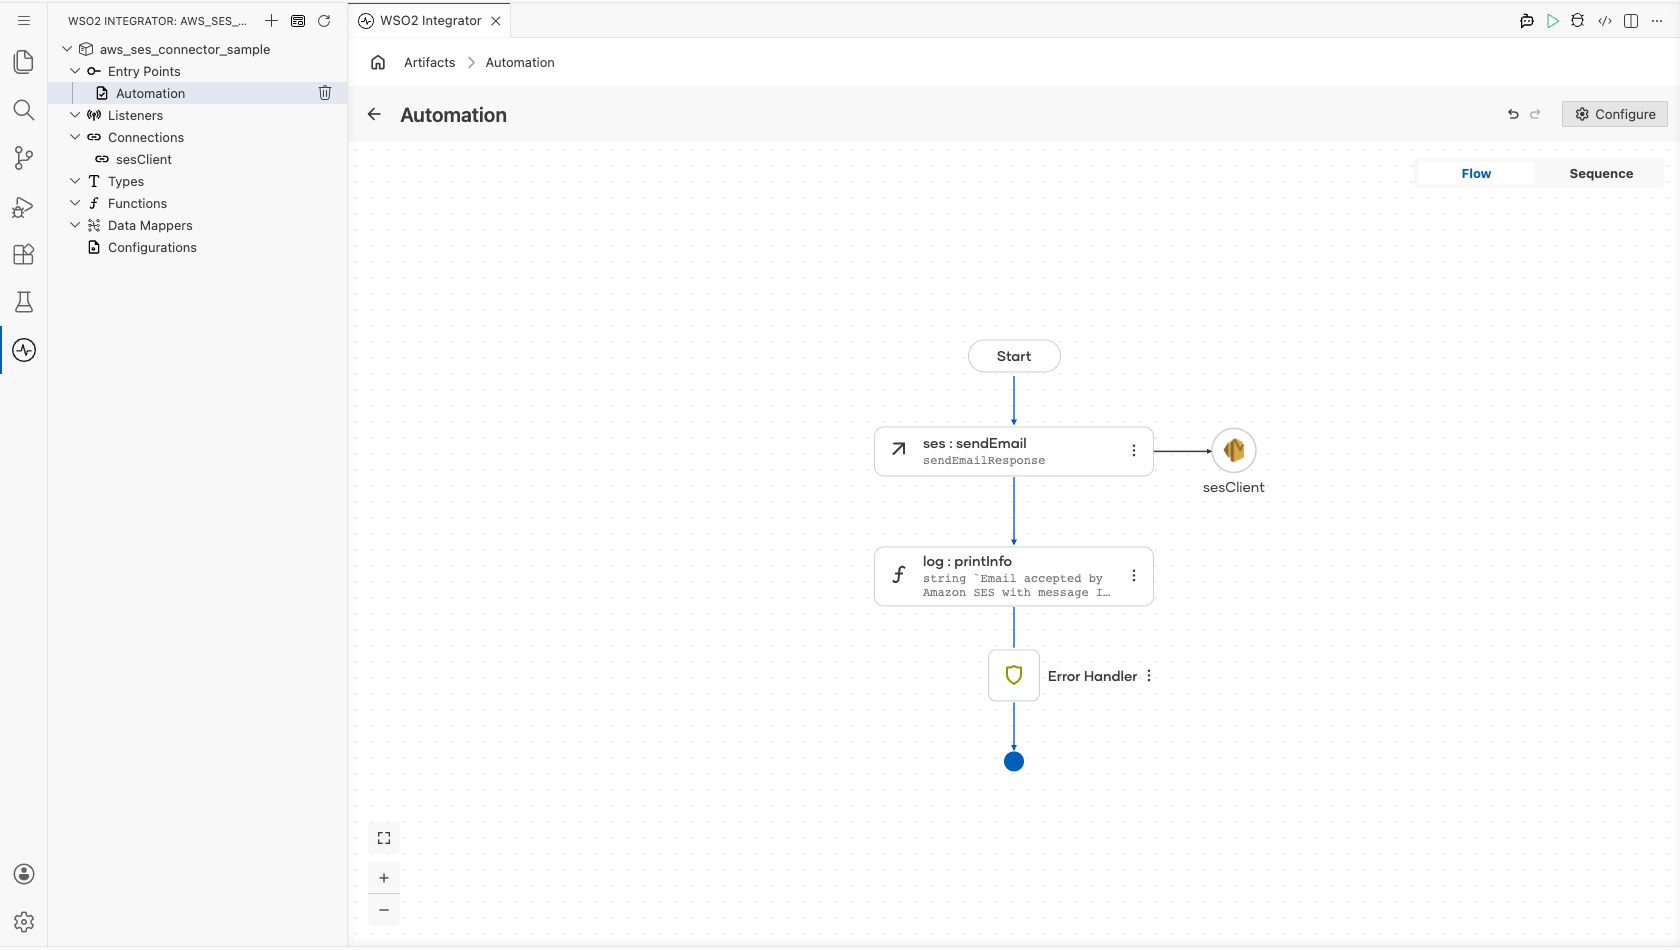Refresh the WSO2 Integrator project tree

(x=324, y=20)
